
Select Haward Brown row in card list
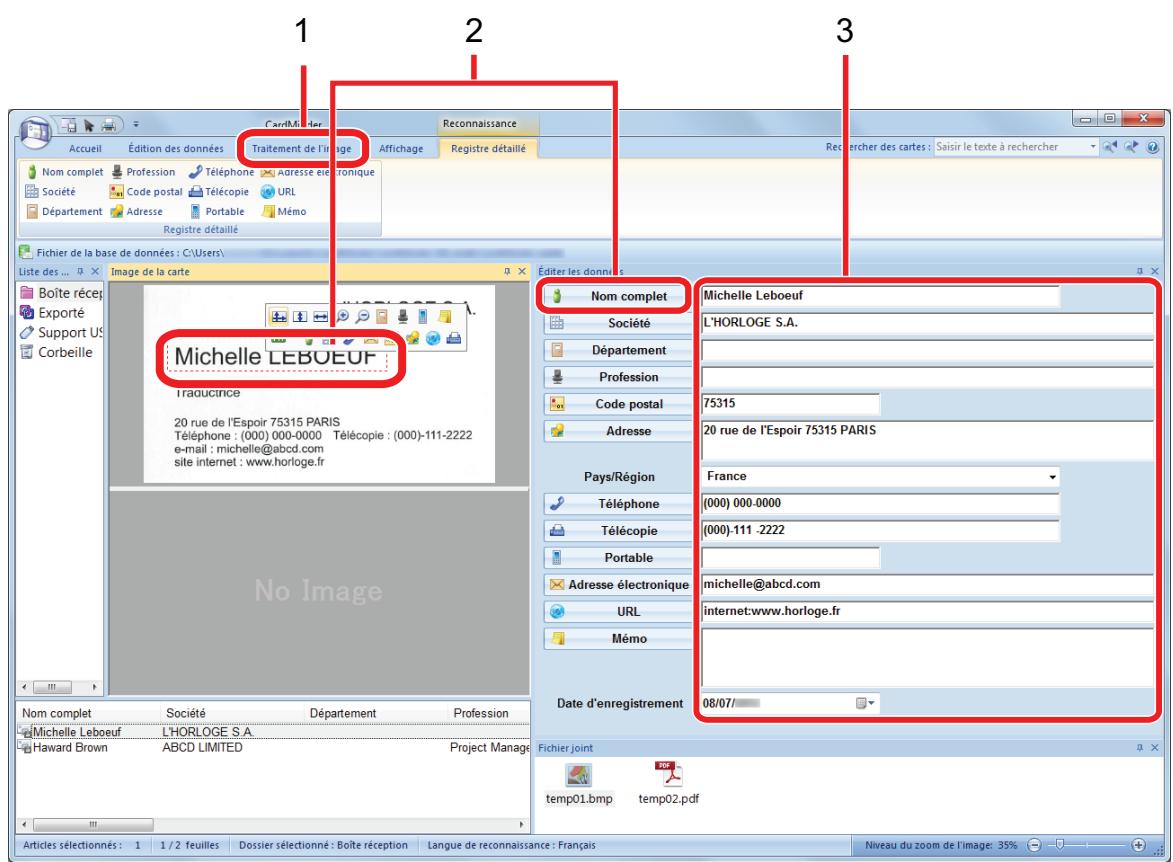[x=272, y=748]
